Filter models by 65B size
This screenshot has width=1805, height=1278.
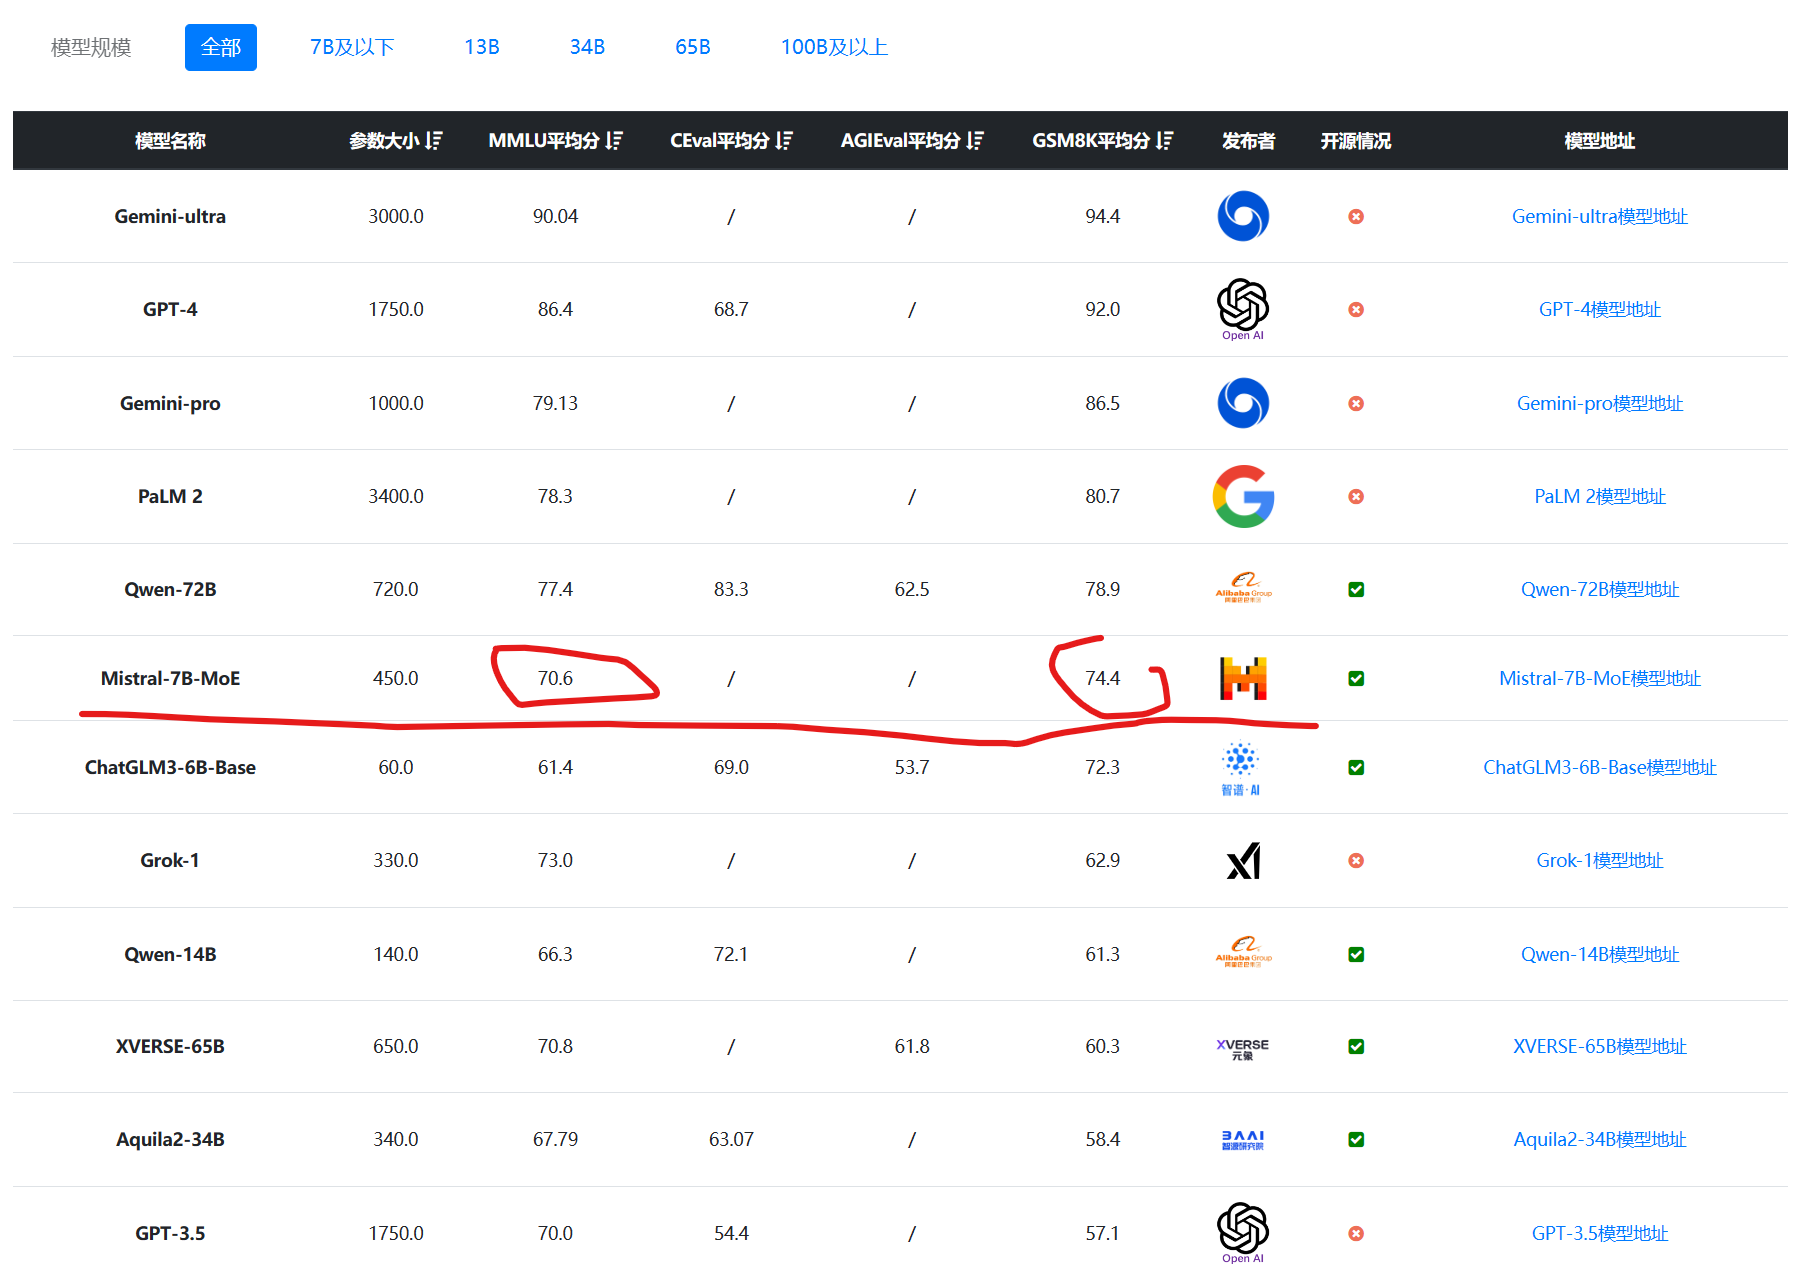693,47
